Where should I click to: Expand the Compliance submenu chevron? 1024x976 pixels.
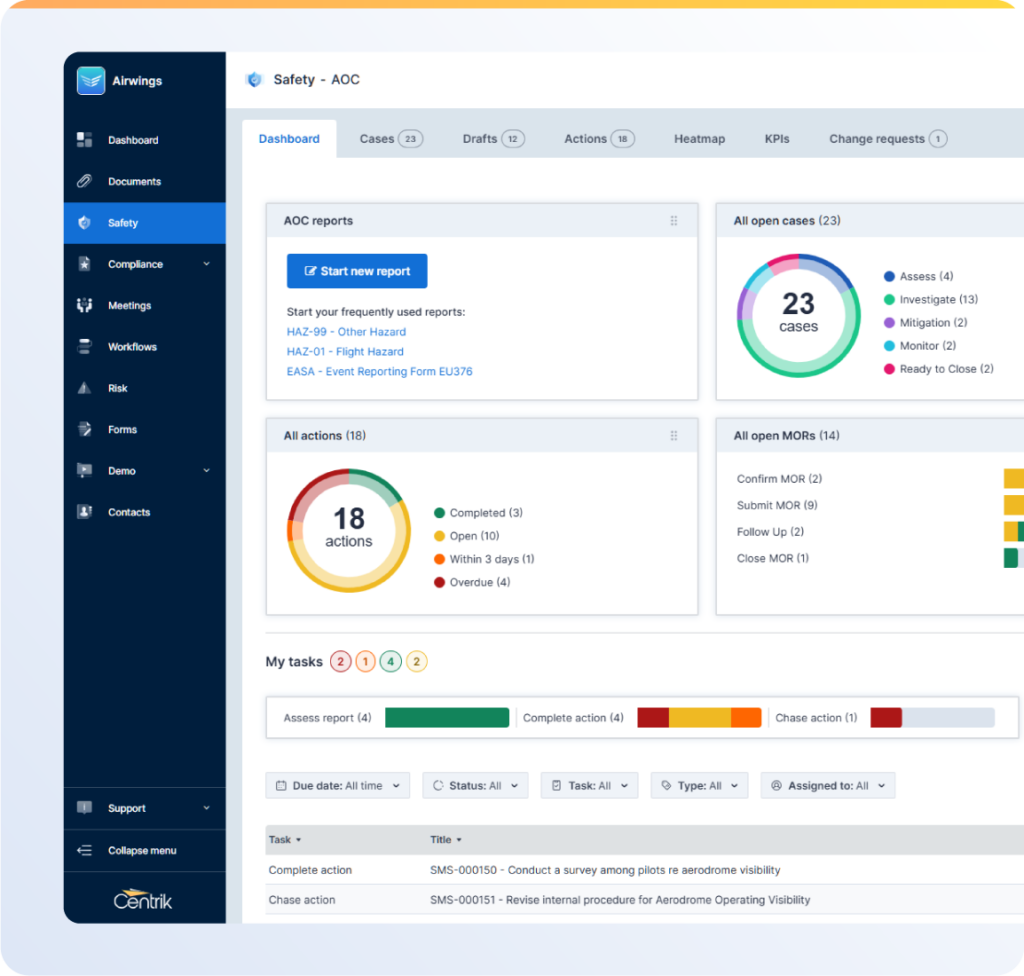tap(207, 264)
